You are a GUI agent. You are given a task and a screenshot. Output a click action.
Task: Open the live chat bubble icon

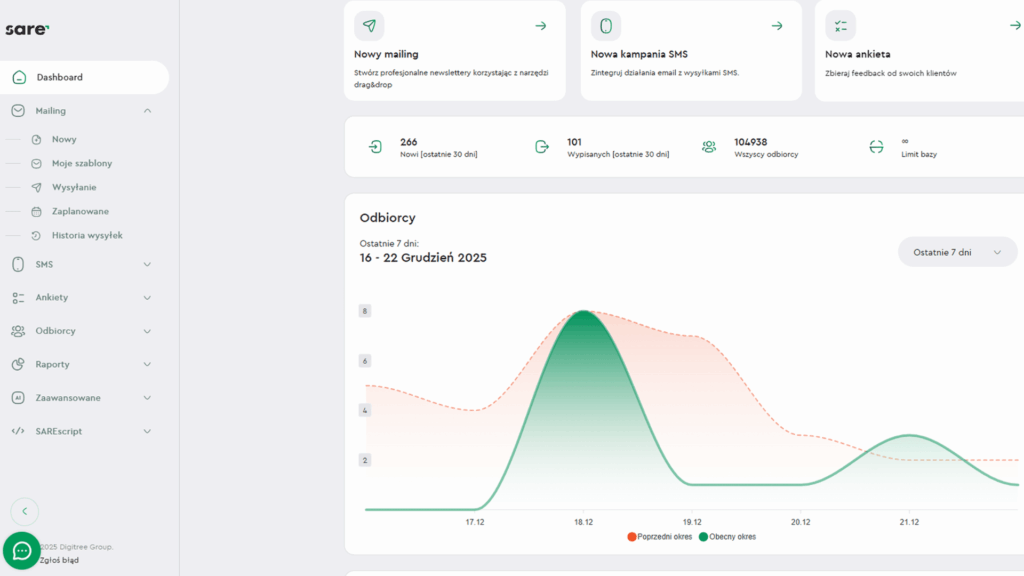point(22,550)
